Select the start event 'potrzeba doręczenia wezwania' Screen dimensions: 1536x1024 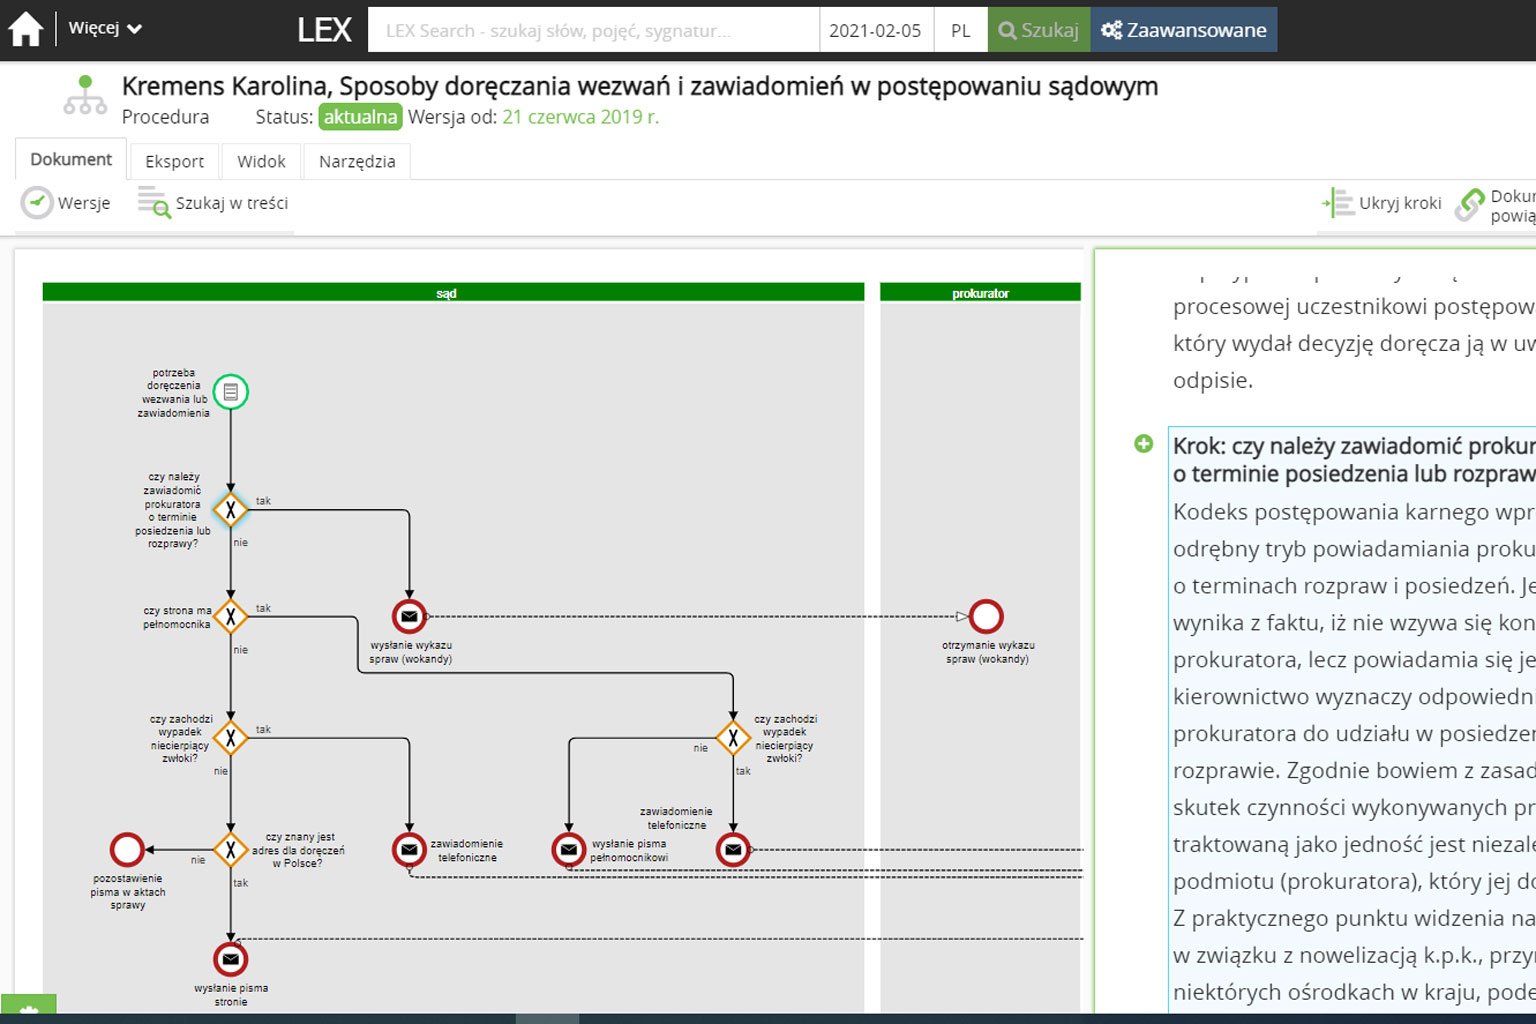[231, 392]
